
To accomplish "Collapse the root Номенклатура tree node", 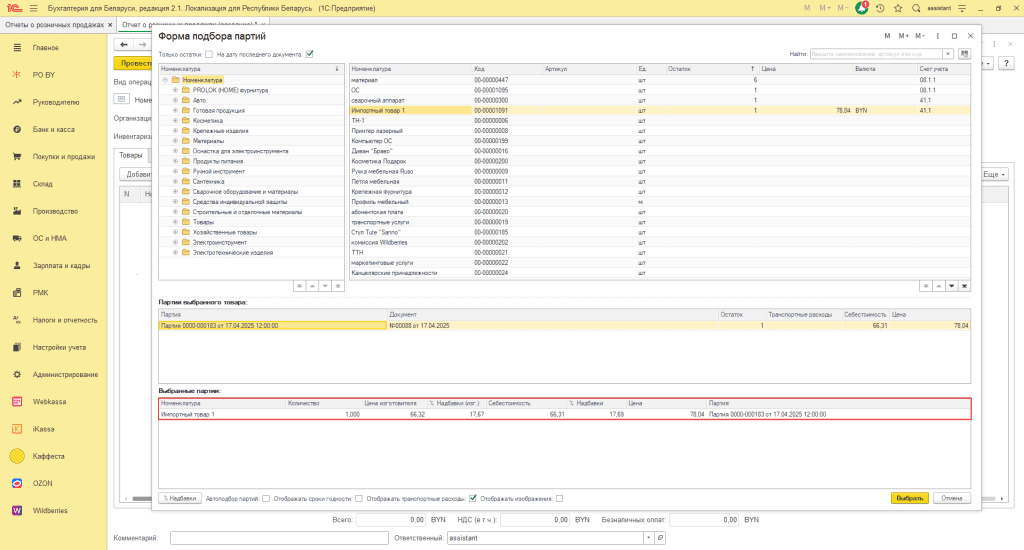I will pos(165,80).
